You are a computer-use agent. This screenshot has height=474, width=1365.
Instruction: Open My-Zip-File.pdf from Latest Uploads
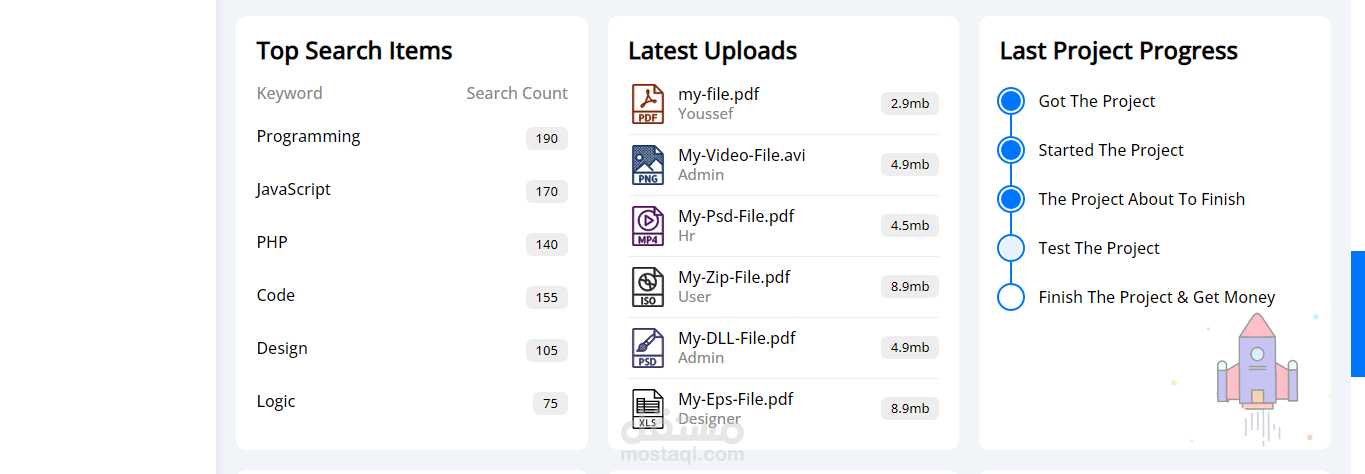tap(734, 277)
